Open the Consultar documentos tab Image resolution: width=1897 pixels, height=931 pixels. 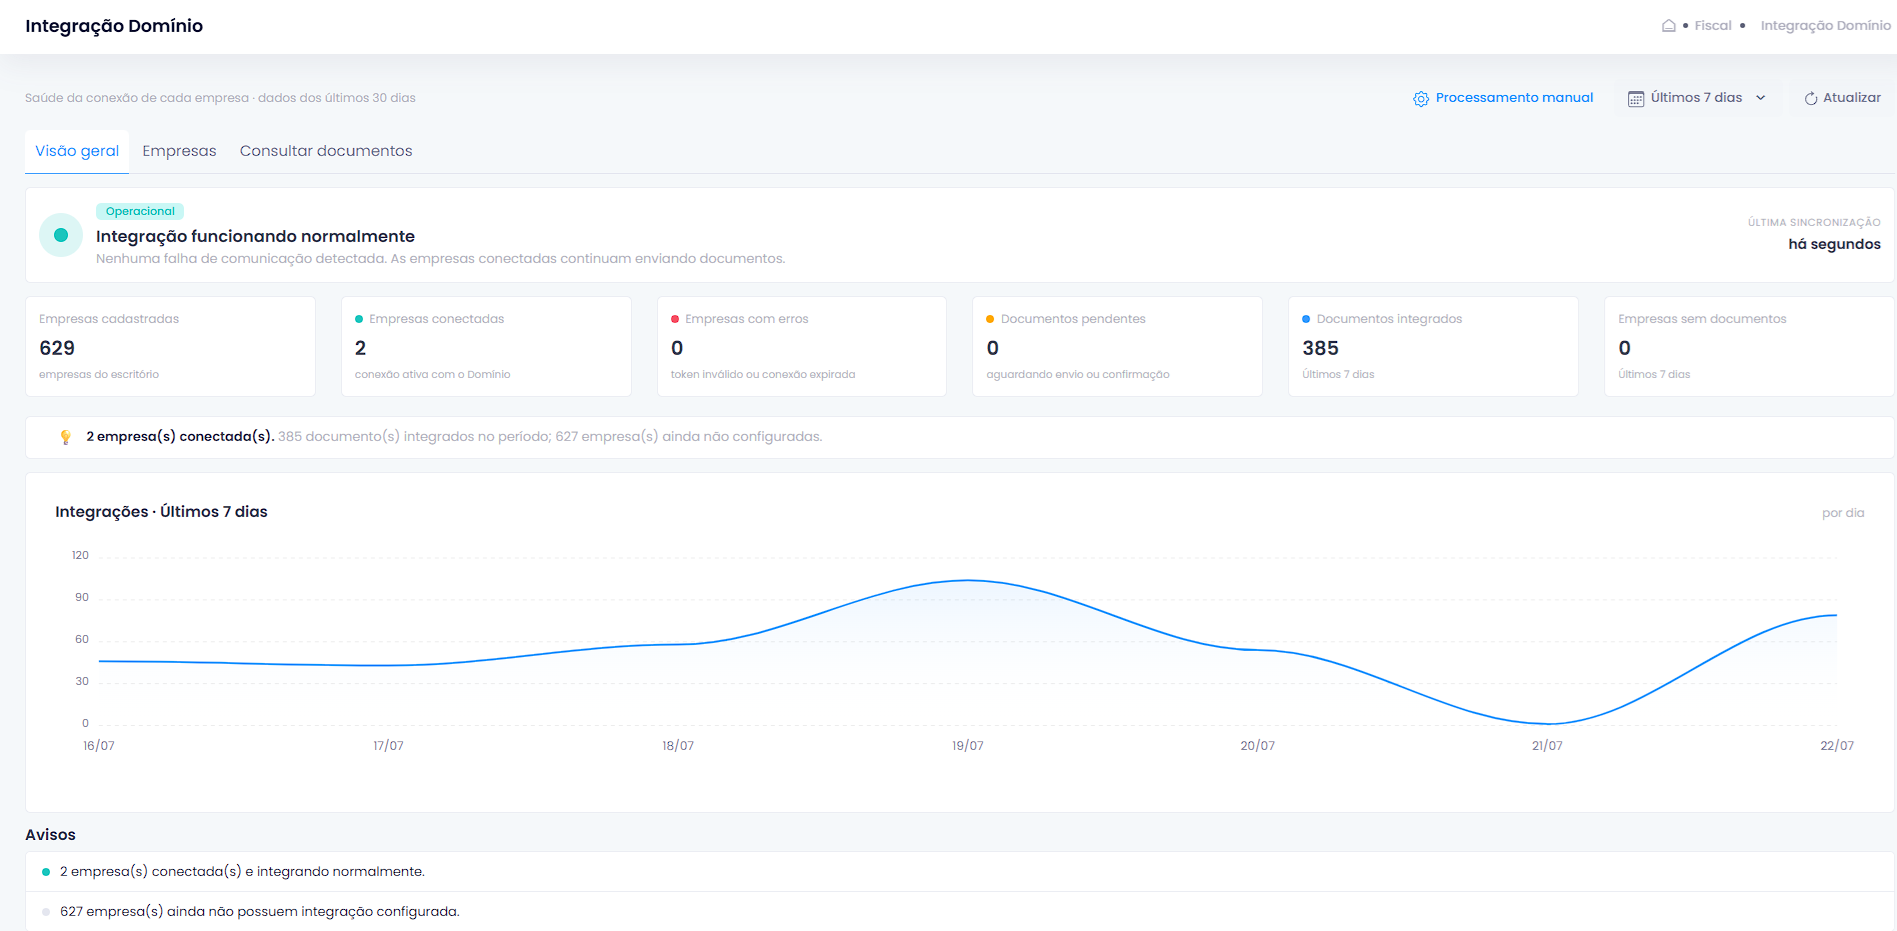(326, 151)
